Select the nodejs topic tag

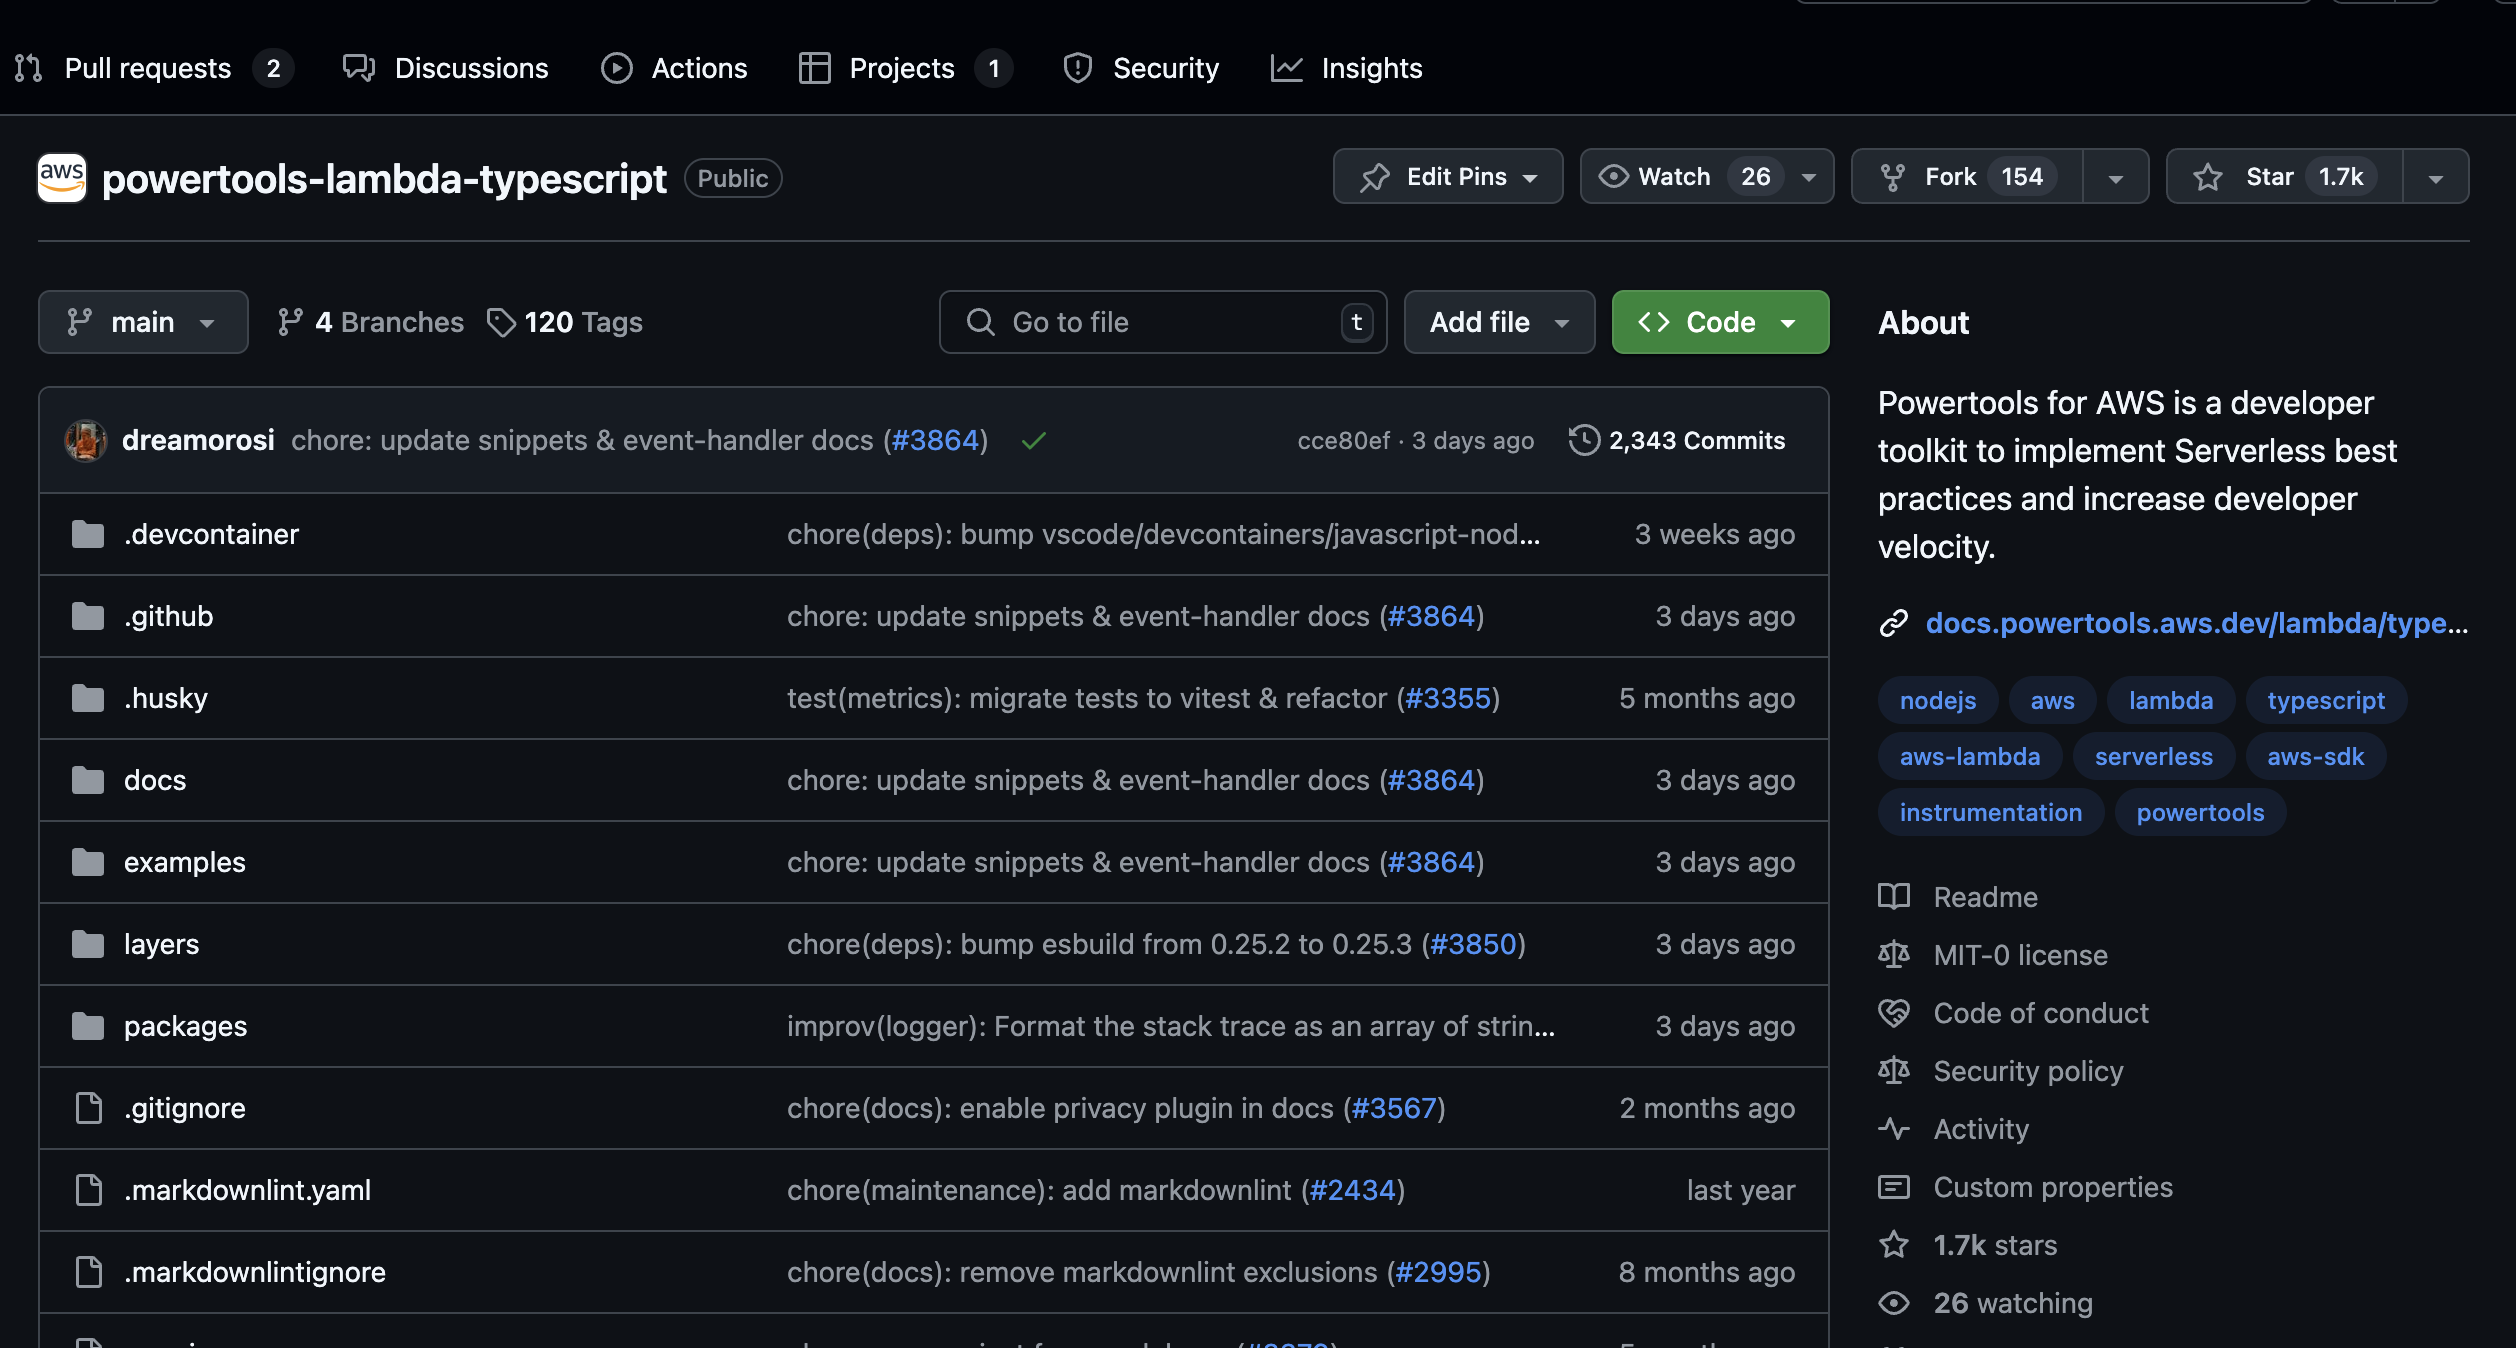point(1938,700)
